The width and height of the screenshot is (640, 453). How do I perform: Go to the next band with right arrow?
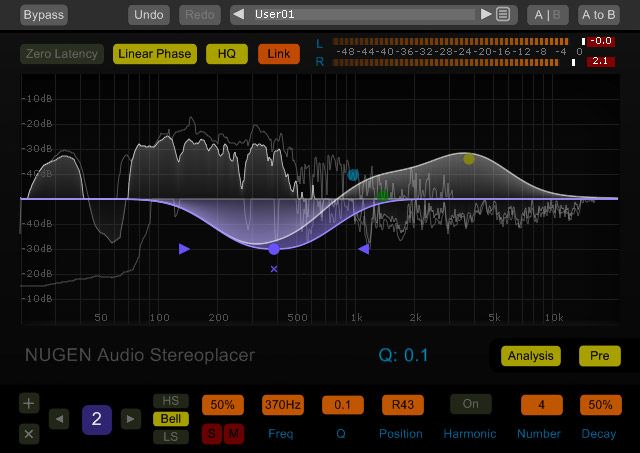pos(130,419)
